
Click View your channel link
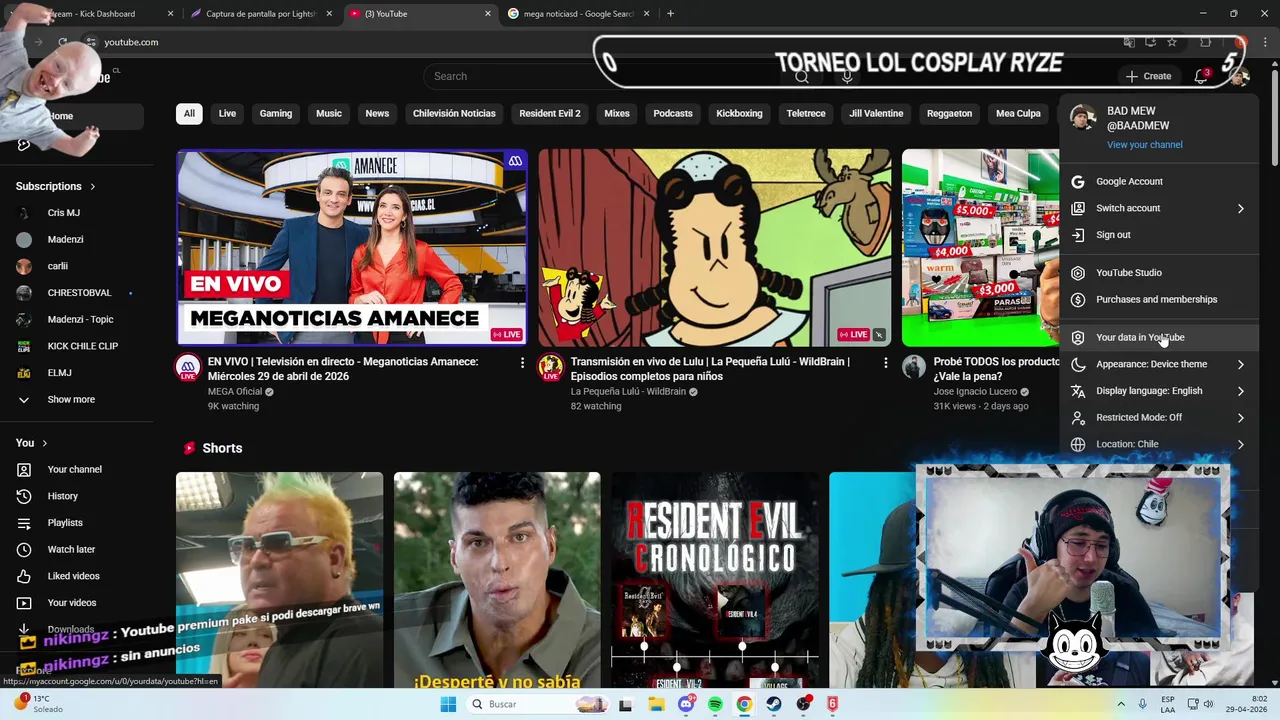tap(1144, 145)
